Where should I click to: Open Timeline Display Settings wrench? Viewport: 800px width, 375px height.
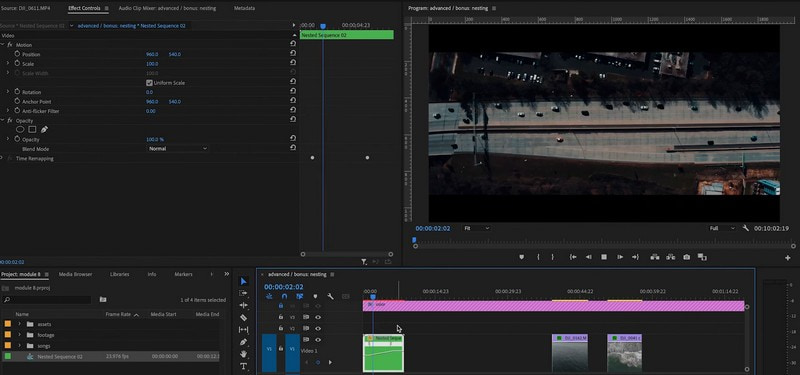tap(330, 296)
